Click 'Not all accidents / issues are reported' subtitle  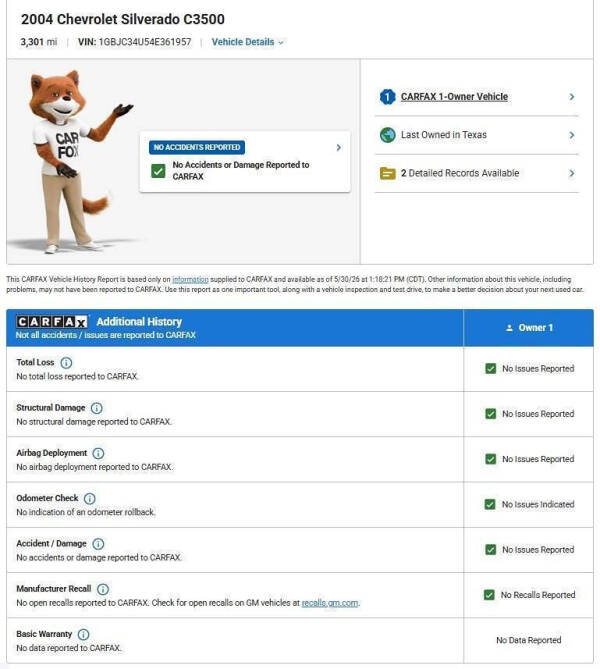pos(105,335)
